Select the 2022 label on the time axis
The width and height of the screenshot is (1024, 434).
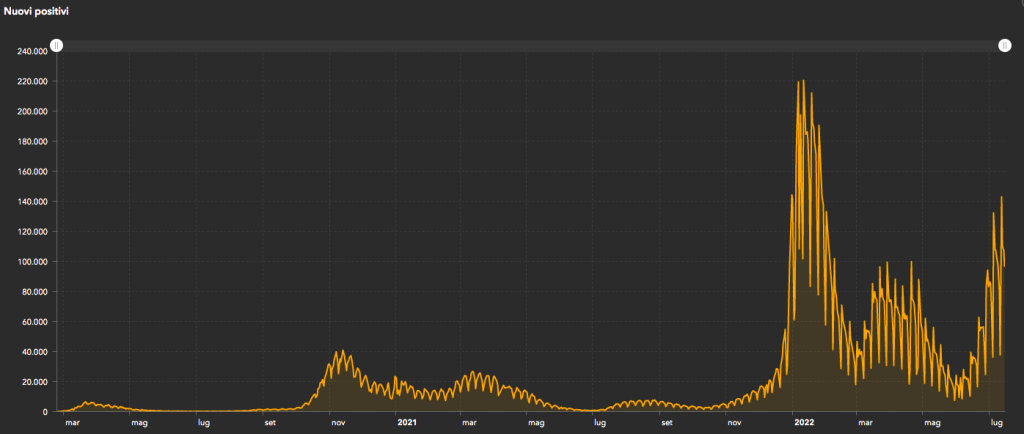click(x=804, y=423)
